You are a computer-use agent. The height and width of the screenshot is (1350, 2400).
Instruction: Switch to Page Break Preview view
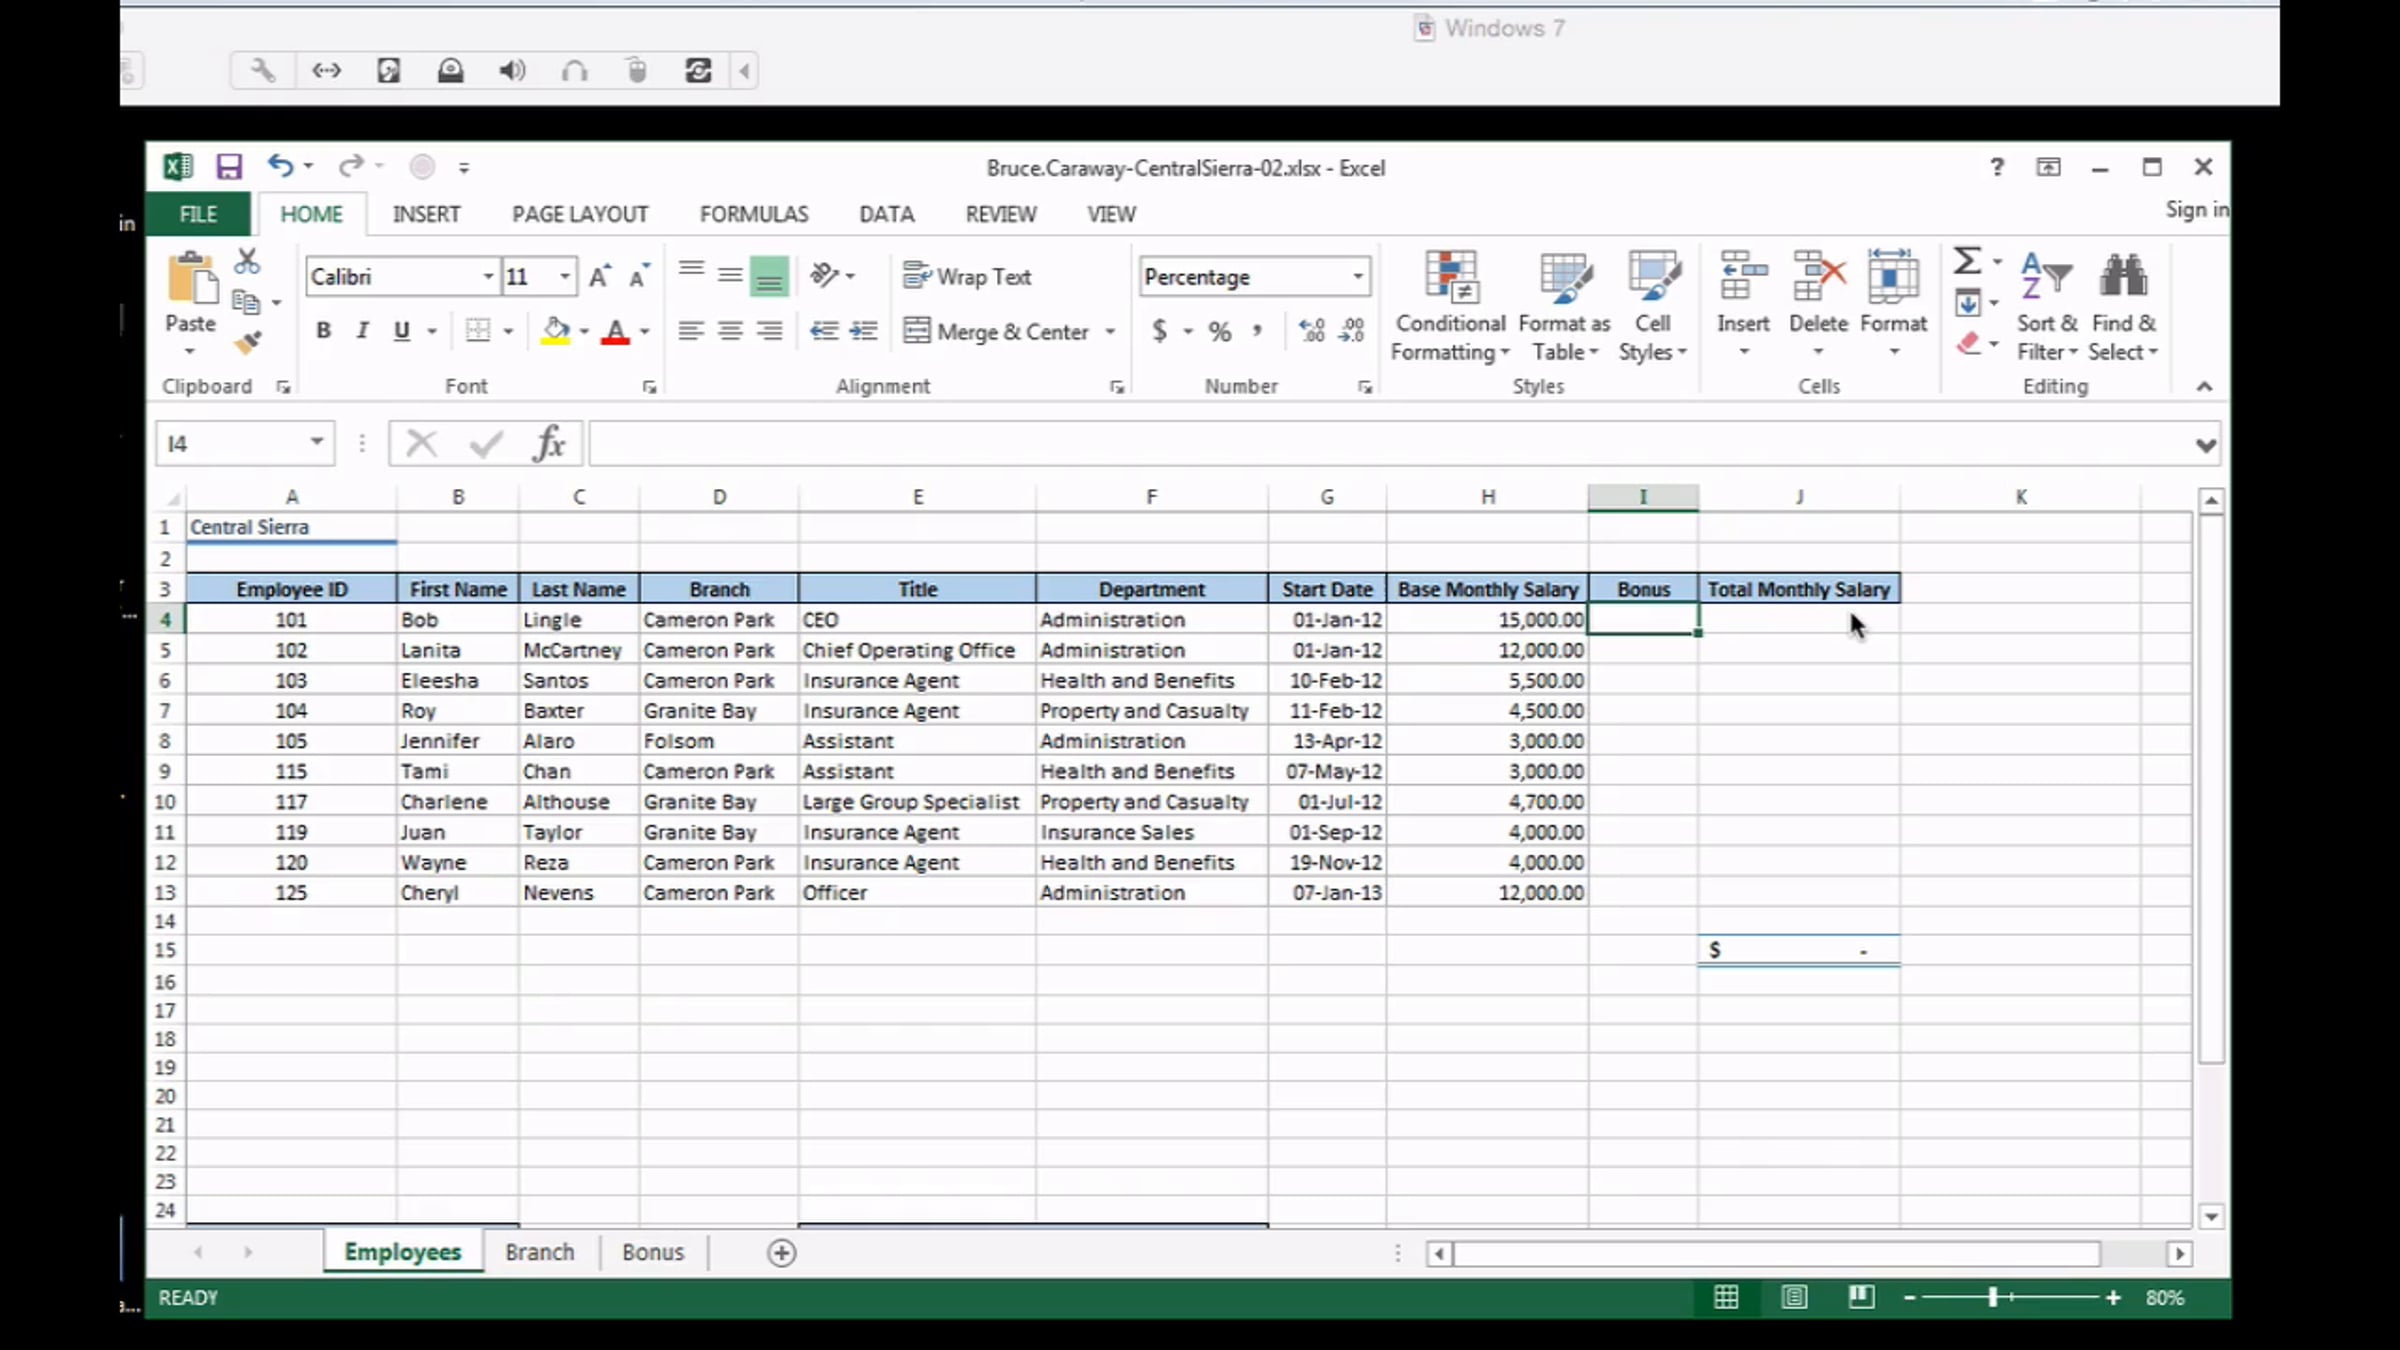[1860, 1297]
